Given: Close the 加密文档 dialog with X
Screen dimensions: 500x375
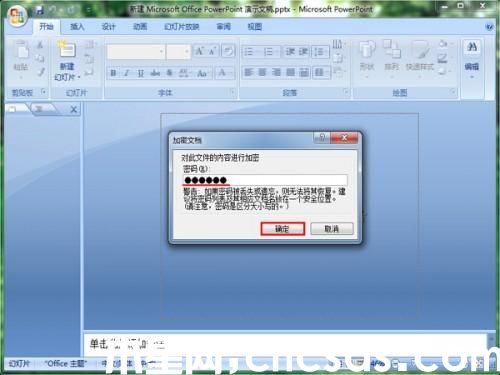Looking at the screenshot, I should 344,137.
